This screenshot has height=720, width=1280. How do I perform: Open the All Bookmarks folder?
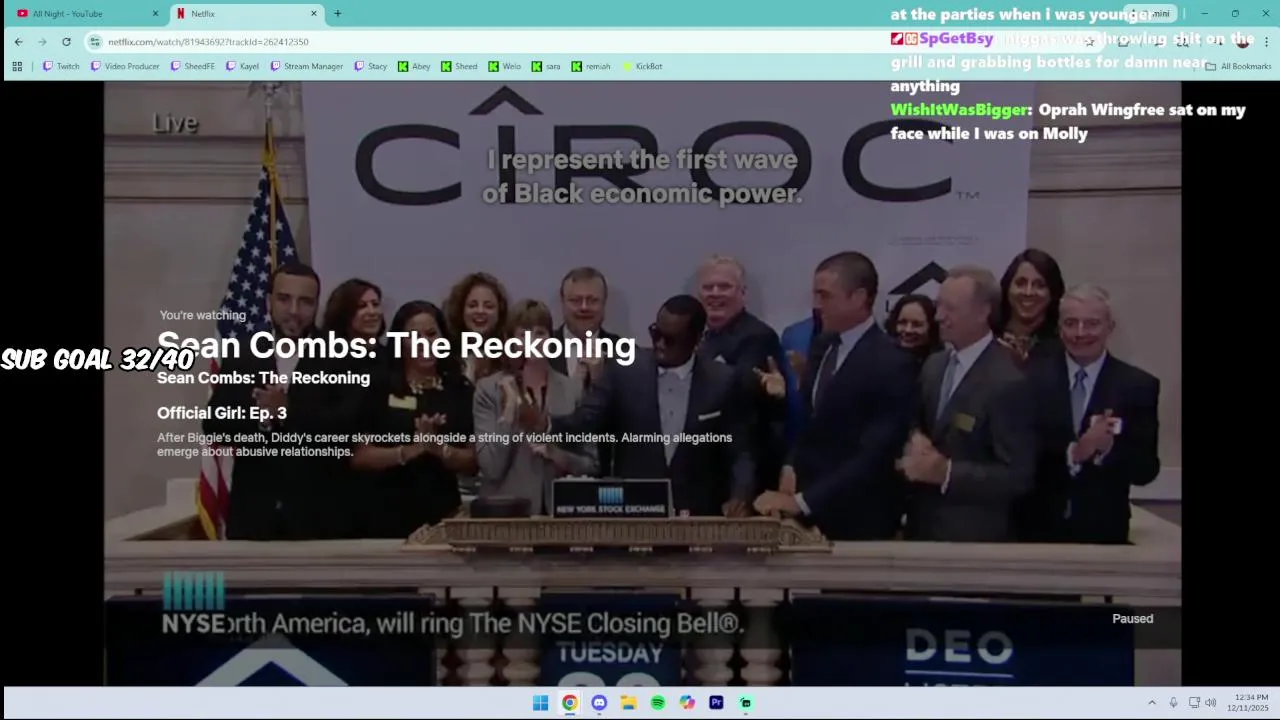pos(1238,66)
